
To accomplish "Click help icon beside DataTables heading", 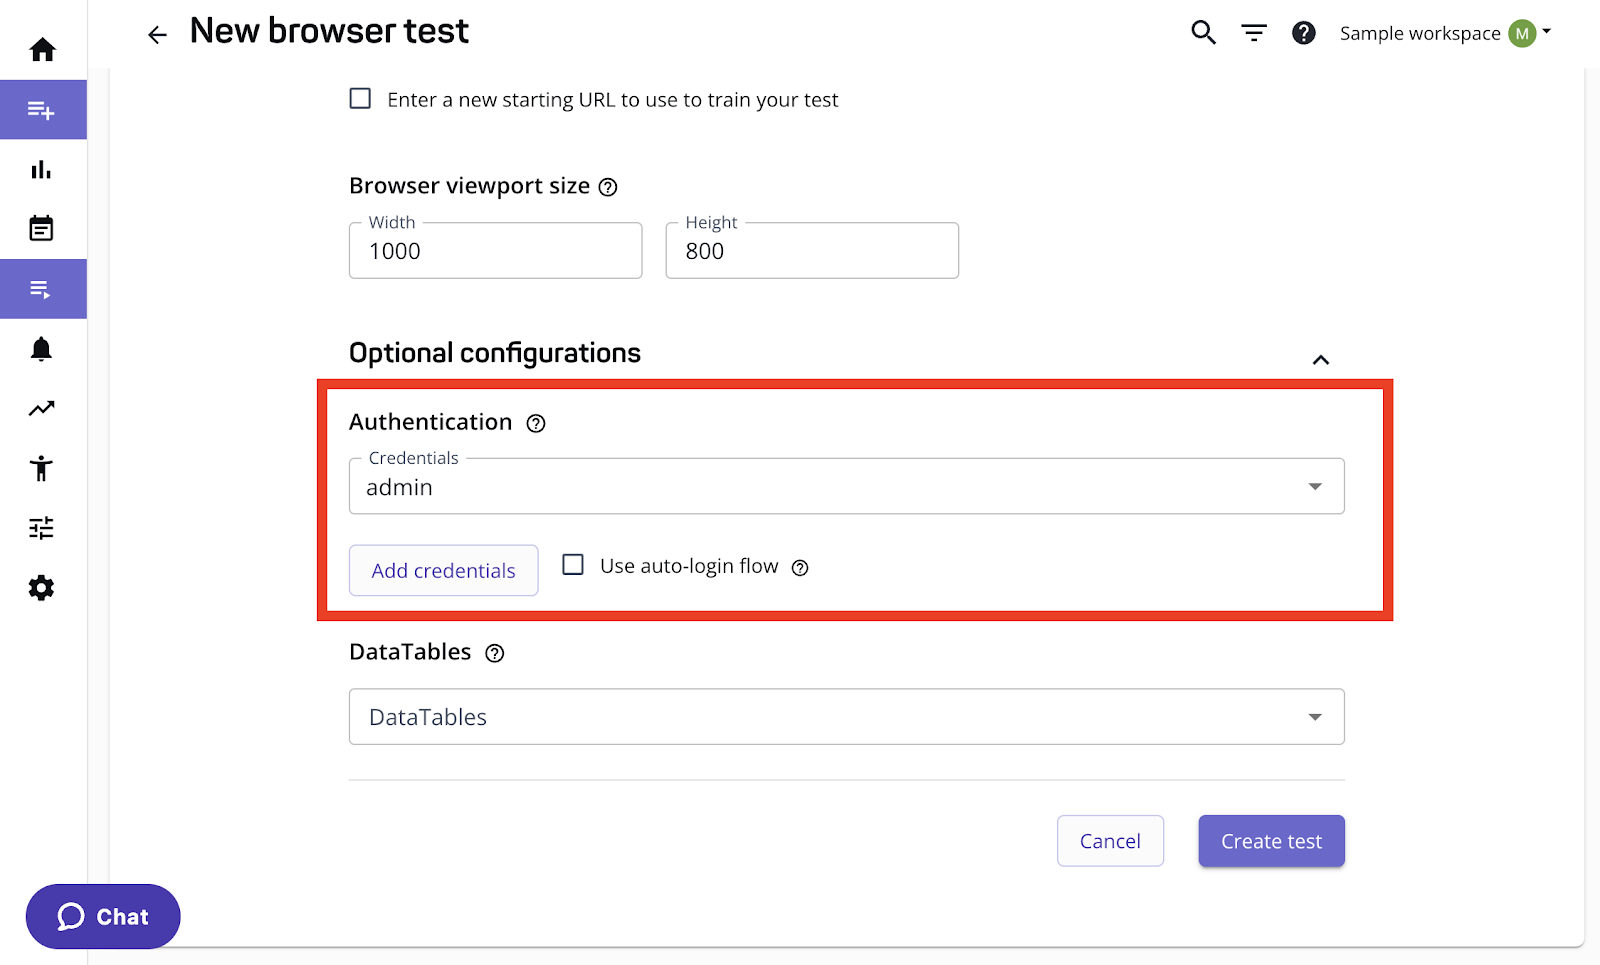I will click(495, 653).
